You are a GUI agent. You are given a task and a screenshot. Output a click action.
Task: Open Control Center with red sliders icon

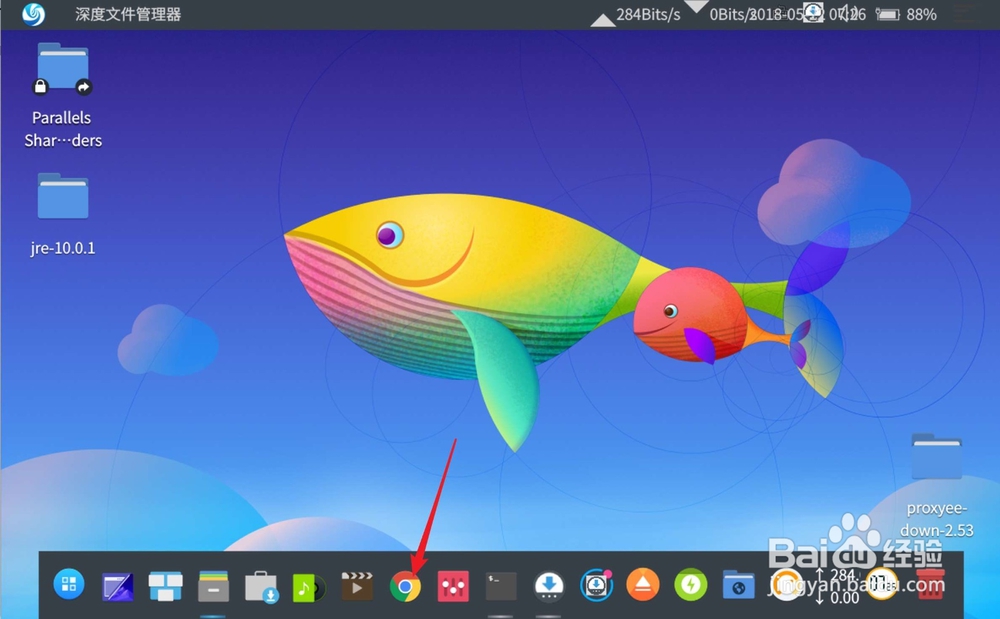453,586
